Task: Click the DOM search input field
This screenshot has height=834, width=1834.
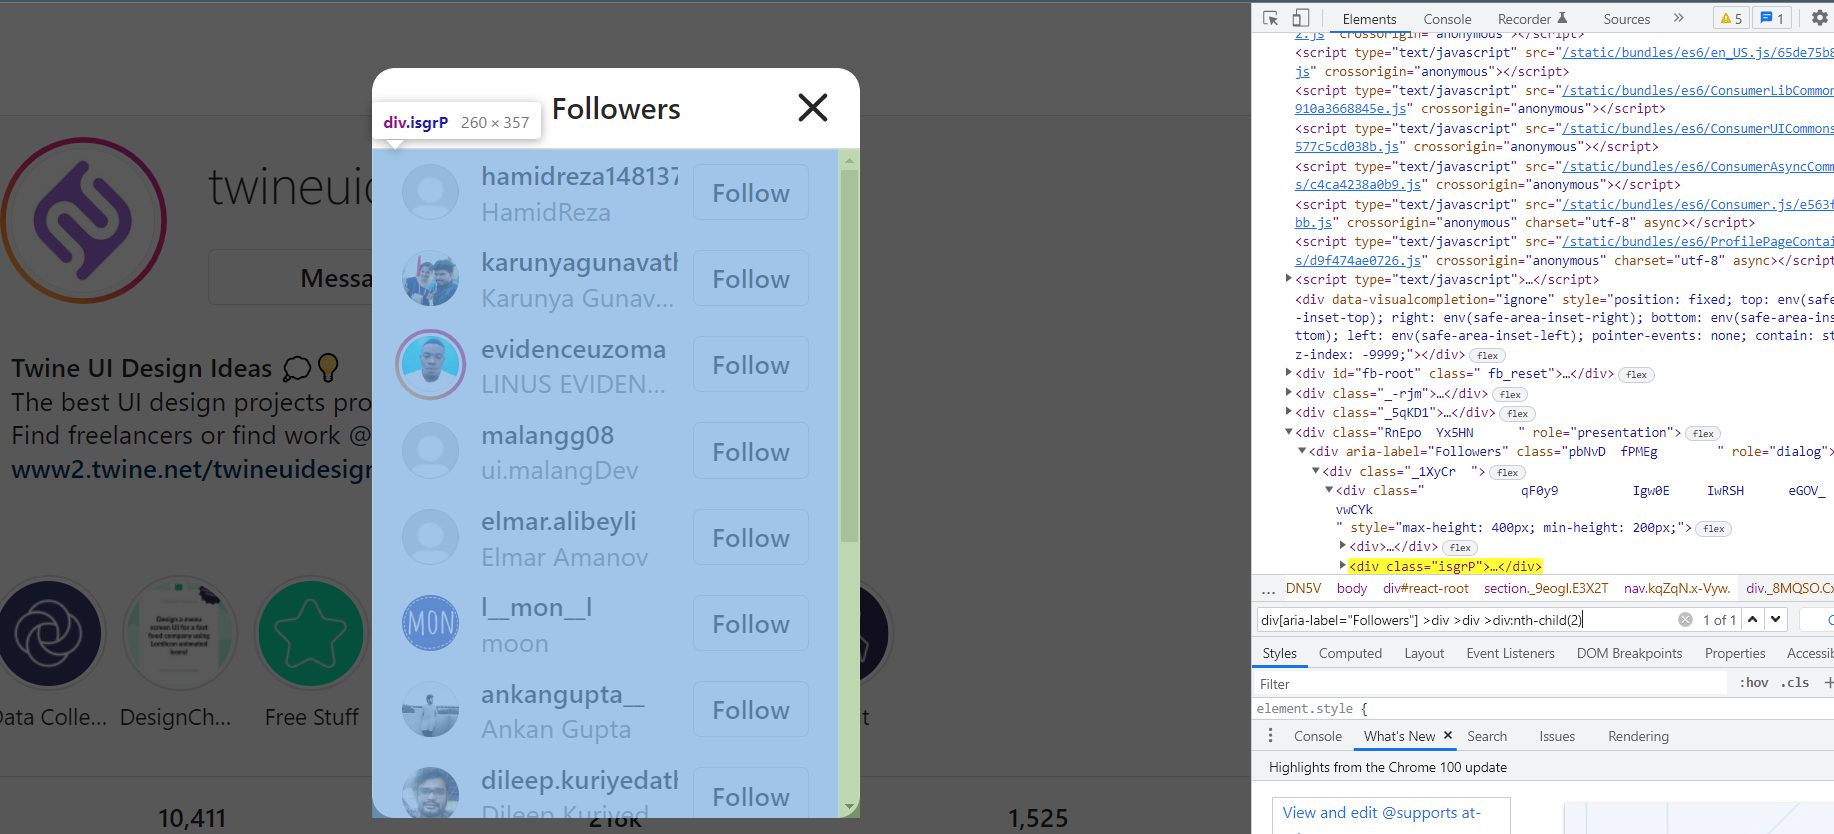Action: pyautogui.click(x=1465, y=620)
